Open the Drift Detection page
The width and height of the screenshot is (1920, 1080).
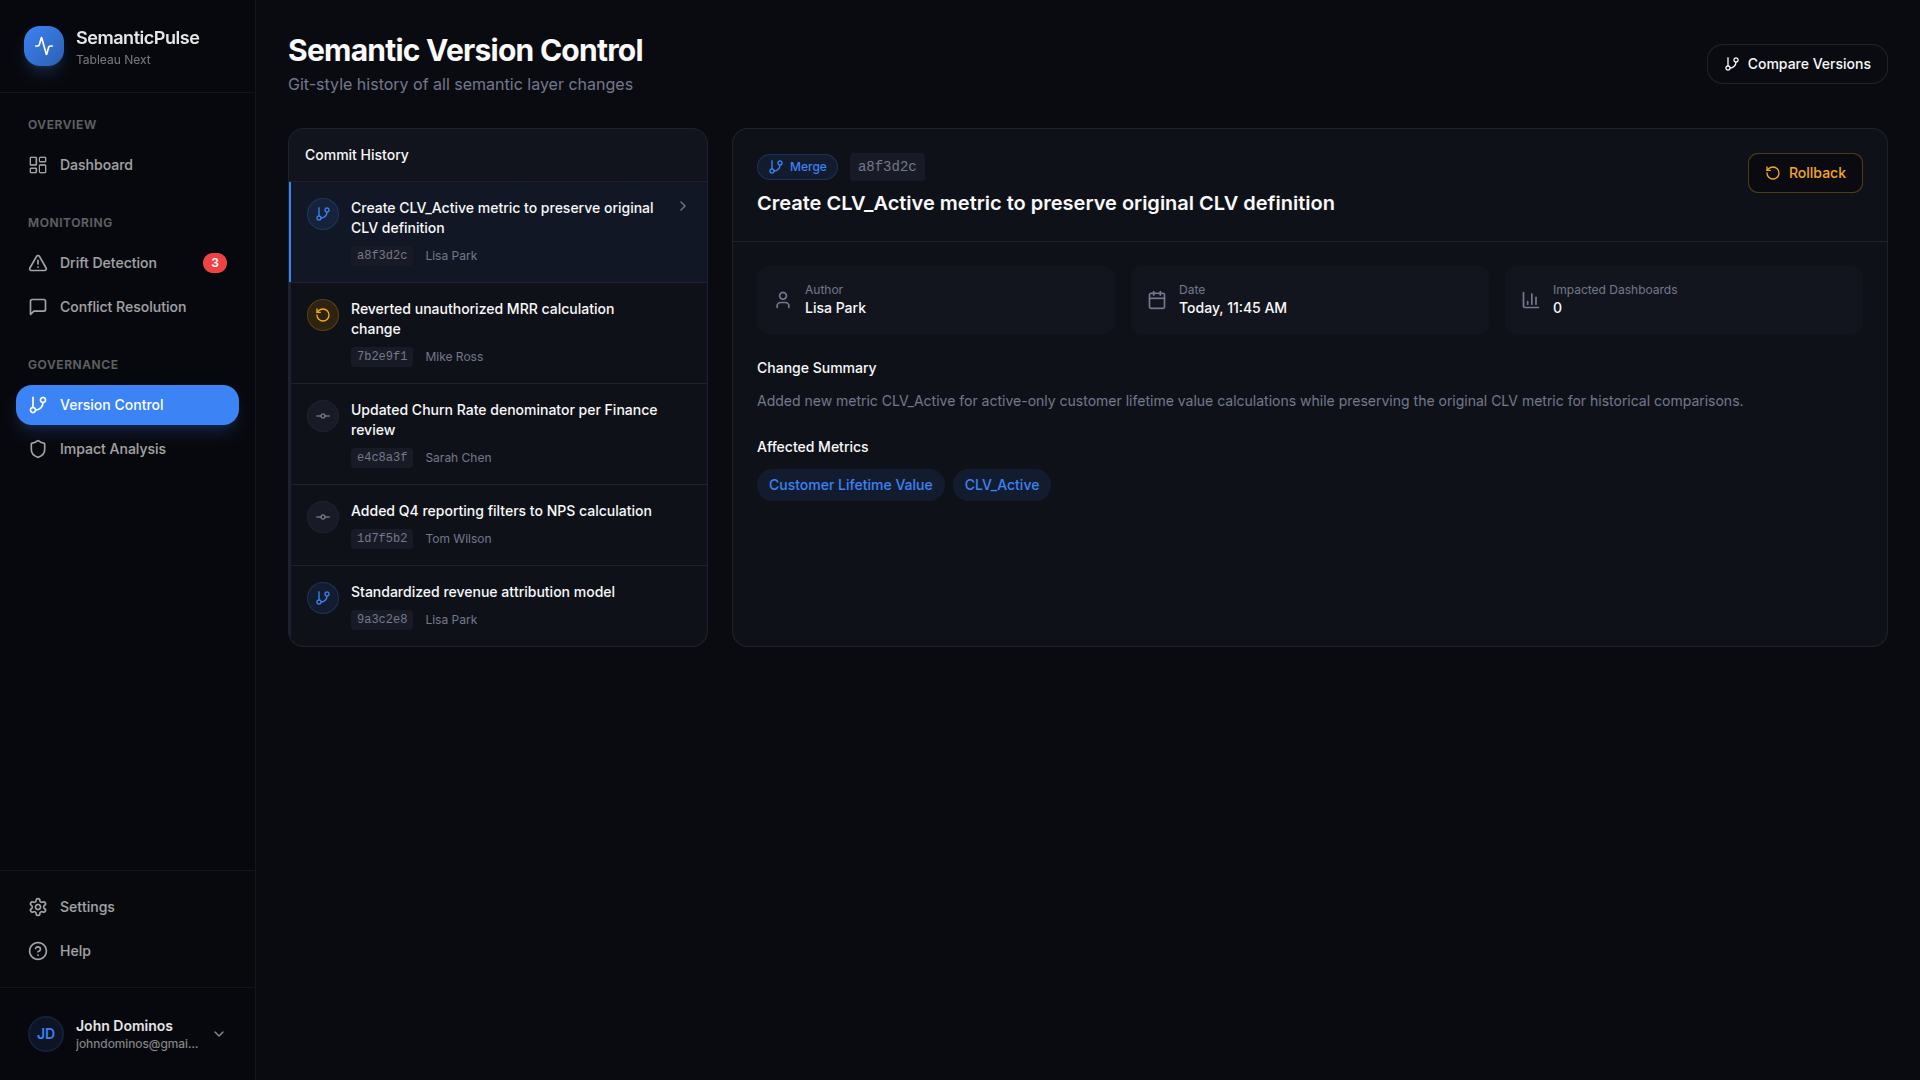click(x=108, y=263)
